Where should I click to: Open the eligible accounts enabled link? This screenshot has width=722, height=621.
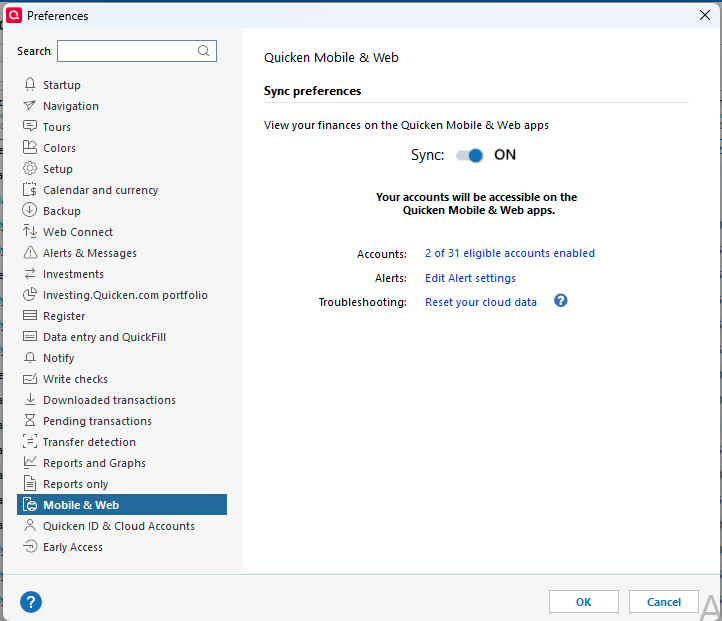[x=510, y=253]
